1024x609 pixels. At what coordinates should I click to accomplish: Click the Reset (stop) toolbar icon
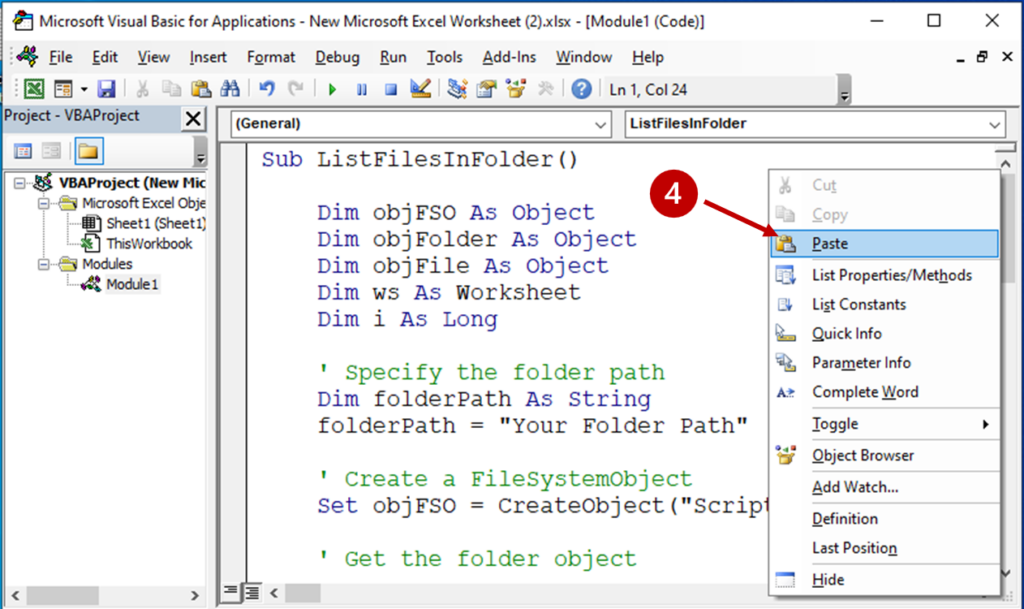pyautogui.click(x=390, y=88)
